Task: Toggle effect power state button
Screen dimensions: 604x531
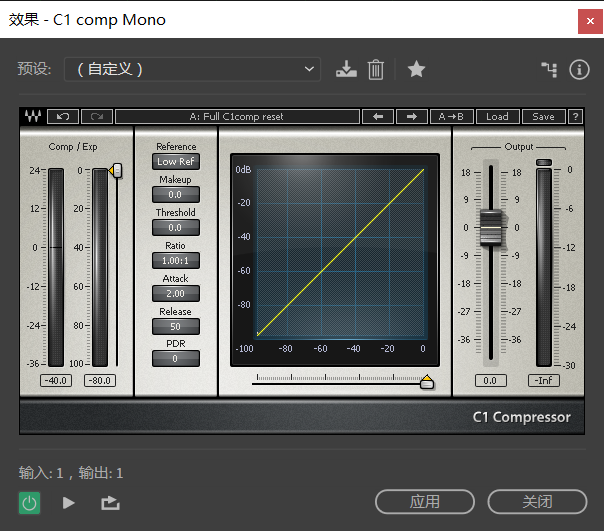Action: [x=30, y=503]
